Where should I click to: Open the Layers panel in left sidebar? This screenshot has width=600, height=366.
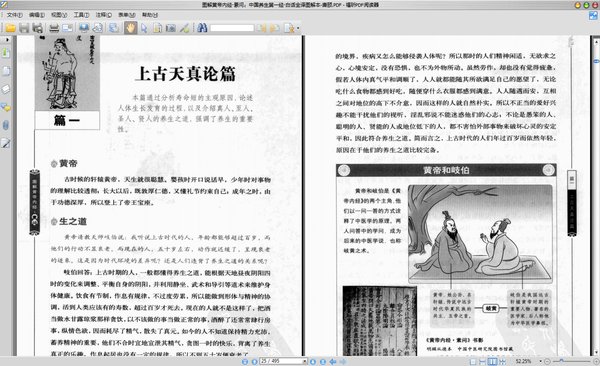[6, 89]
